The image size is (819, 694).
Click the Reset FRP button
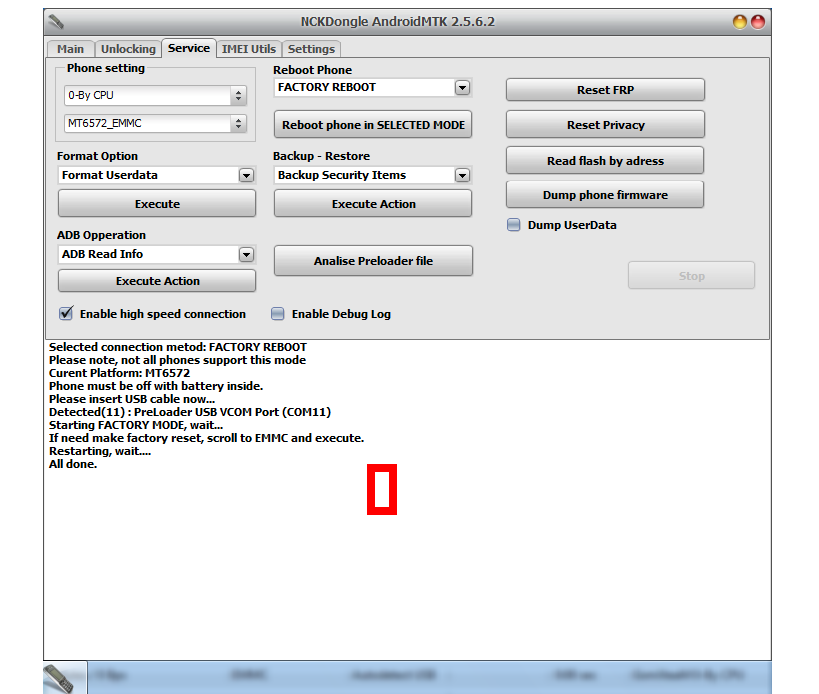click(605, 90)
